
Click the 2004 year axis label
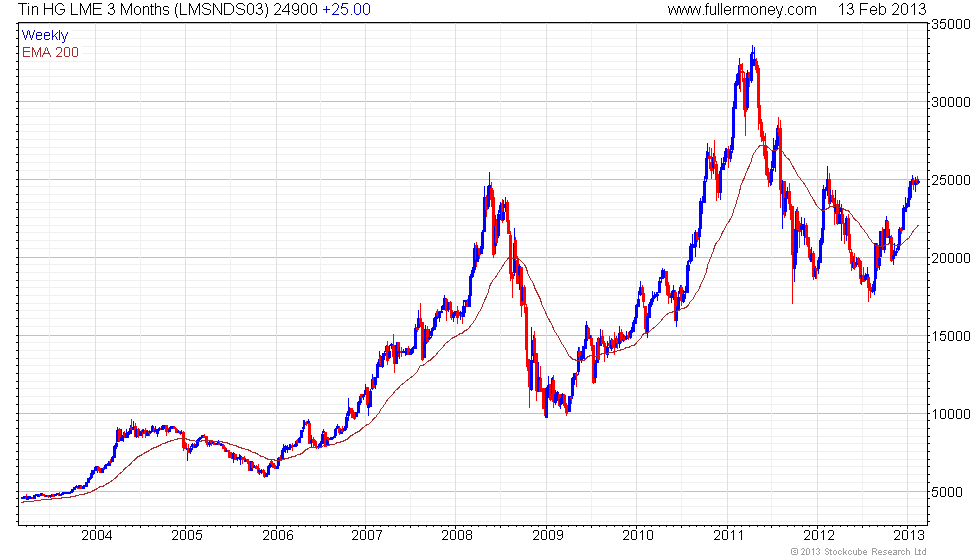click(x=97, y=535)
